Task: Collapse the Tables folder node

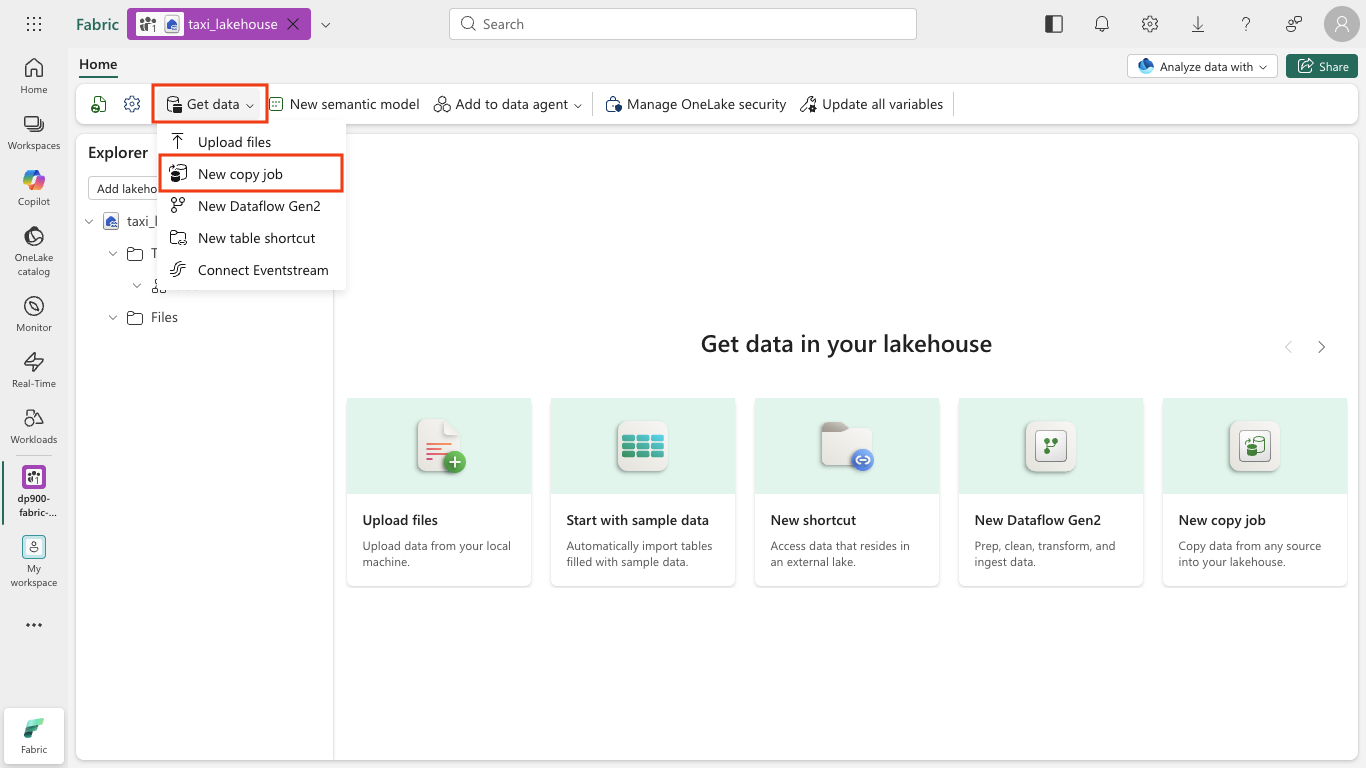Action: tap(113, 254)
